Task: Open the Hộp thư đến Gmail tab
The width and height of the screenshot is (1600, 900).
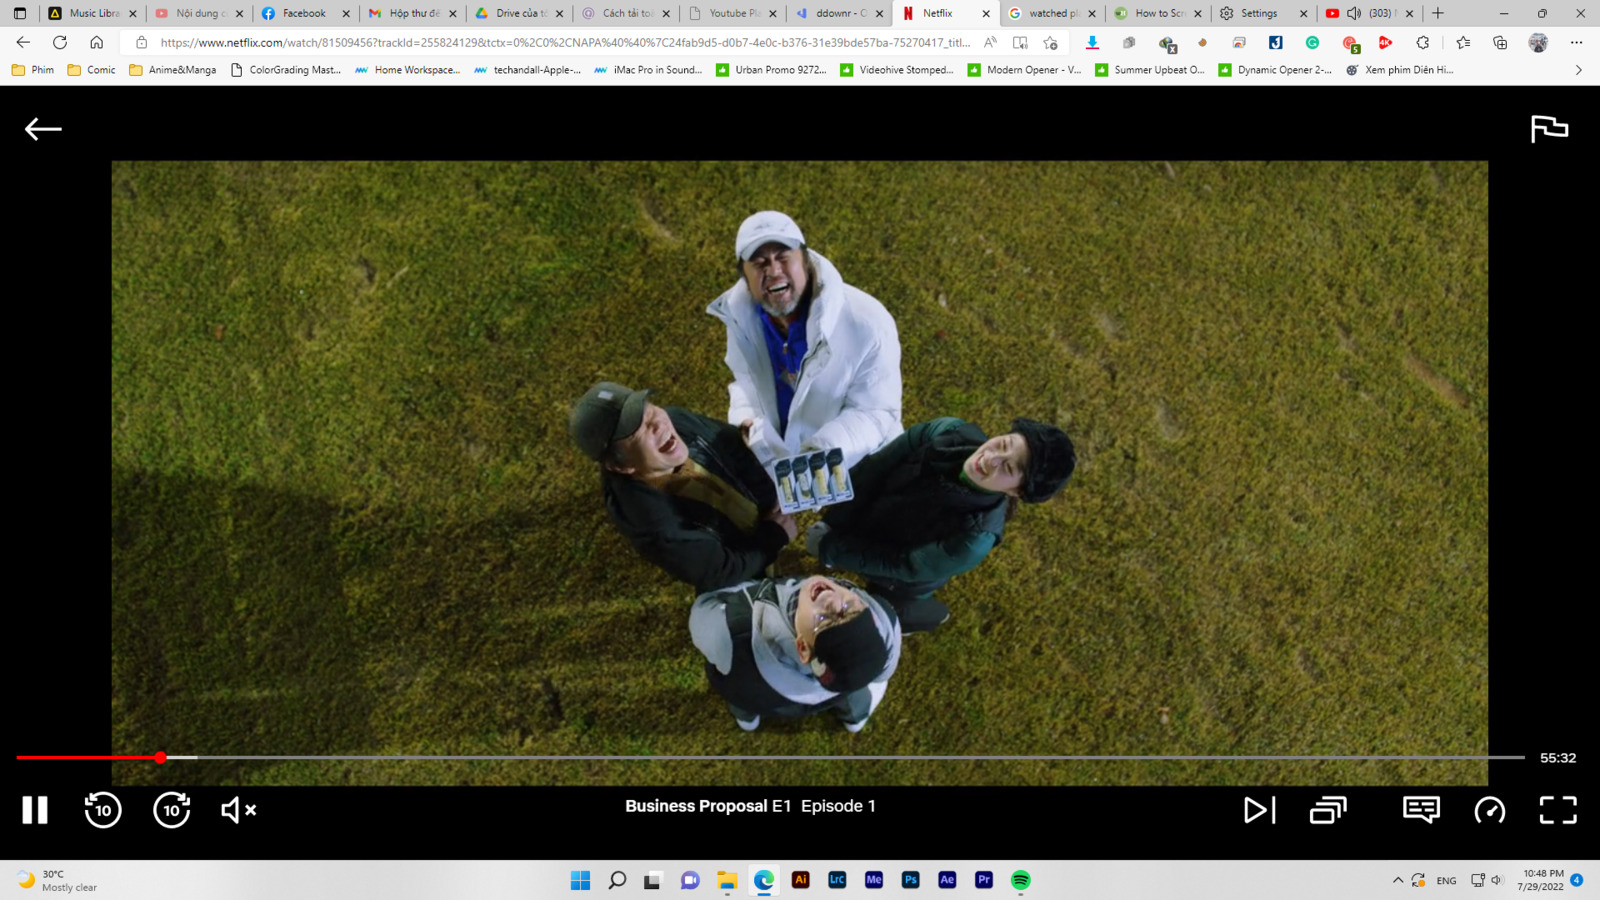Action: pos(413,13)
